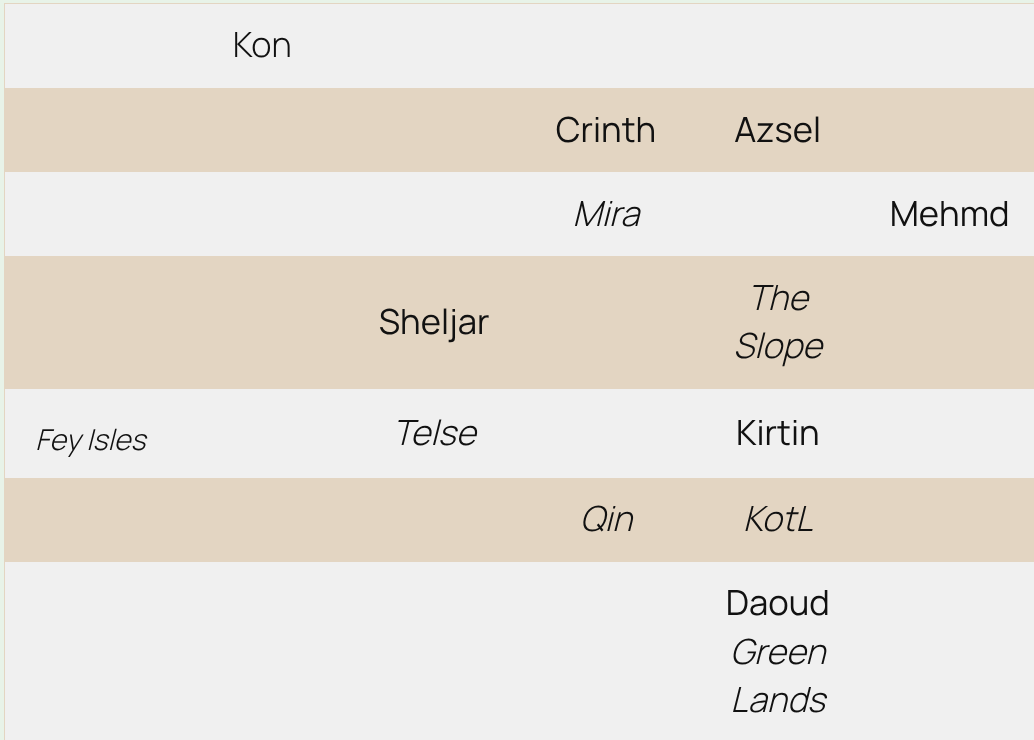Open the italic Telse entry
This screenshot has height=740, width=1034.
point(436,433)
